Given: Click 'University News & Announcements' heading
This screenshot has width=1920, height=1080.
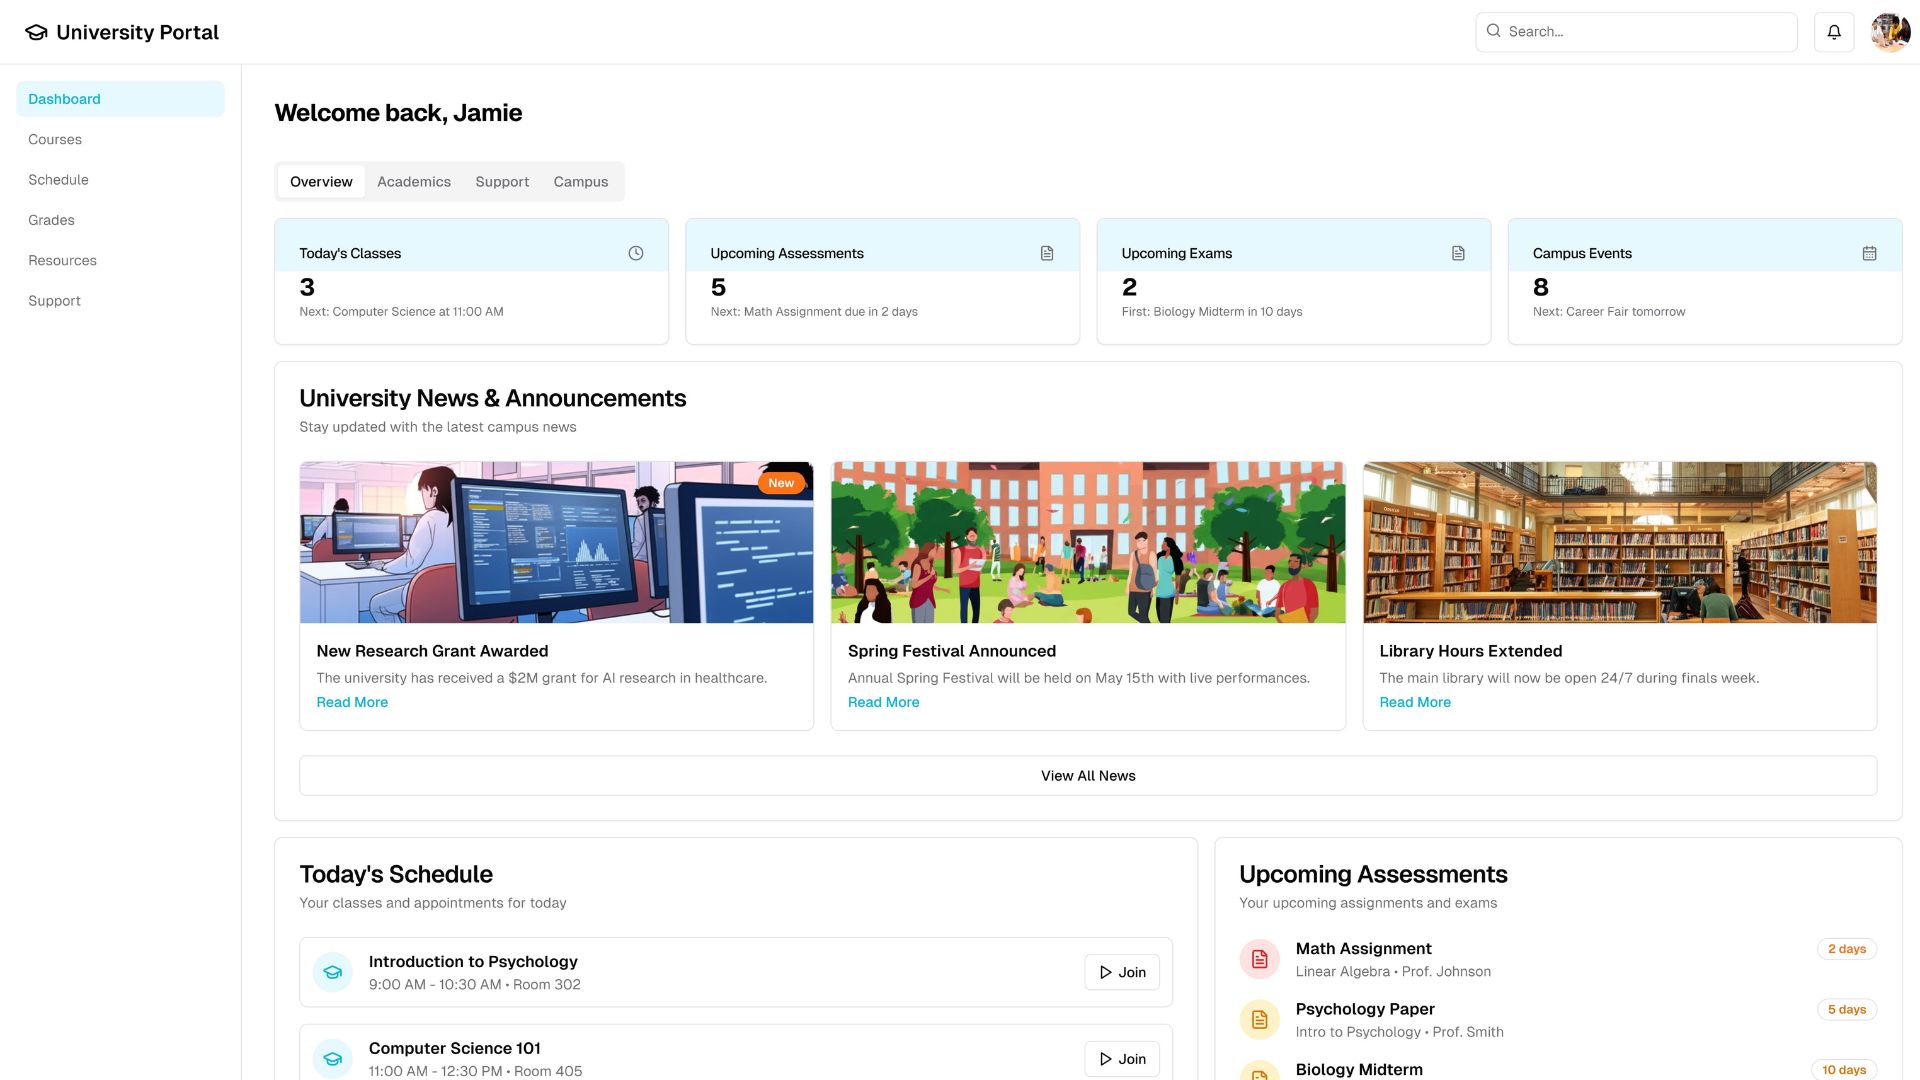Looking at the screenshot, I should click(x=493, y=398).
